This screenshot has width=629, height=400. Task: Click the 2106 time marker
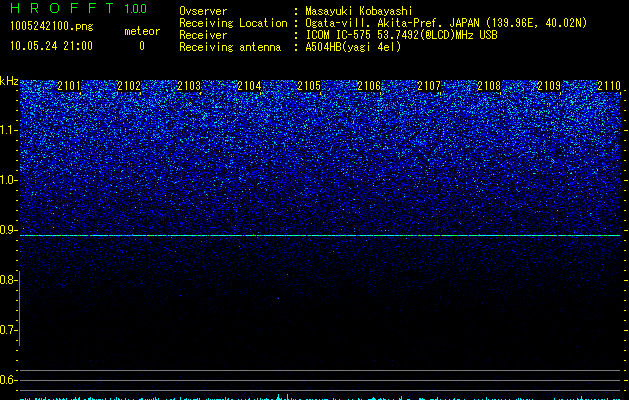[x=369, y=85]
